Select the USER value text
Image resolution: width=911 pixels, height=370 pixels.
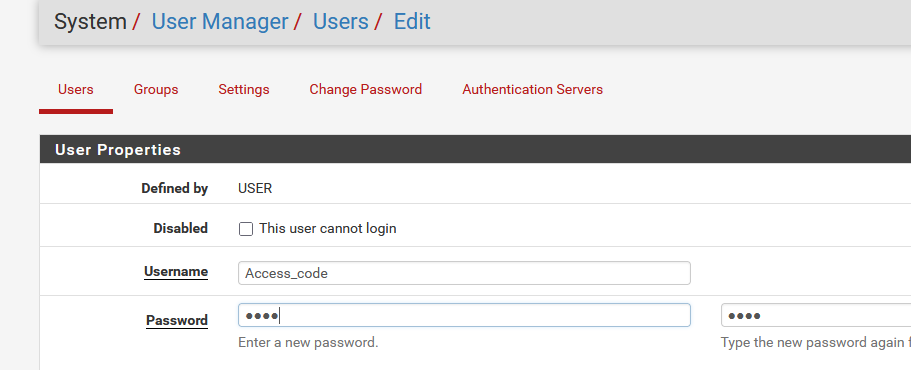click(x=254, y=189)
